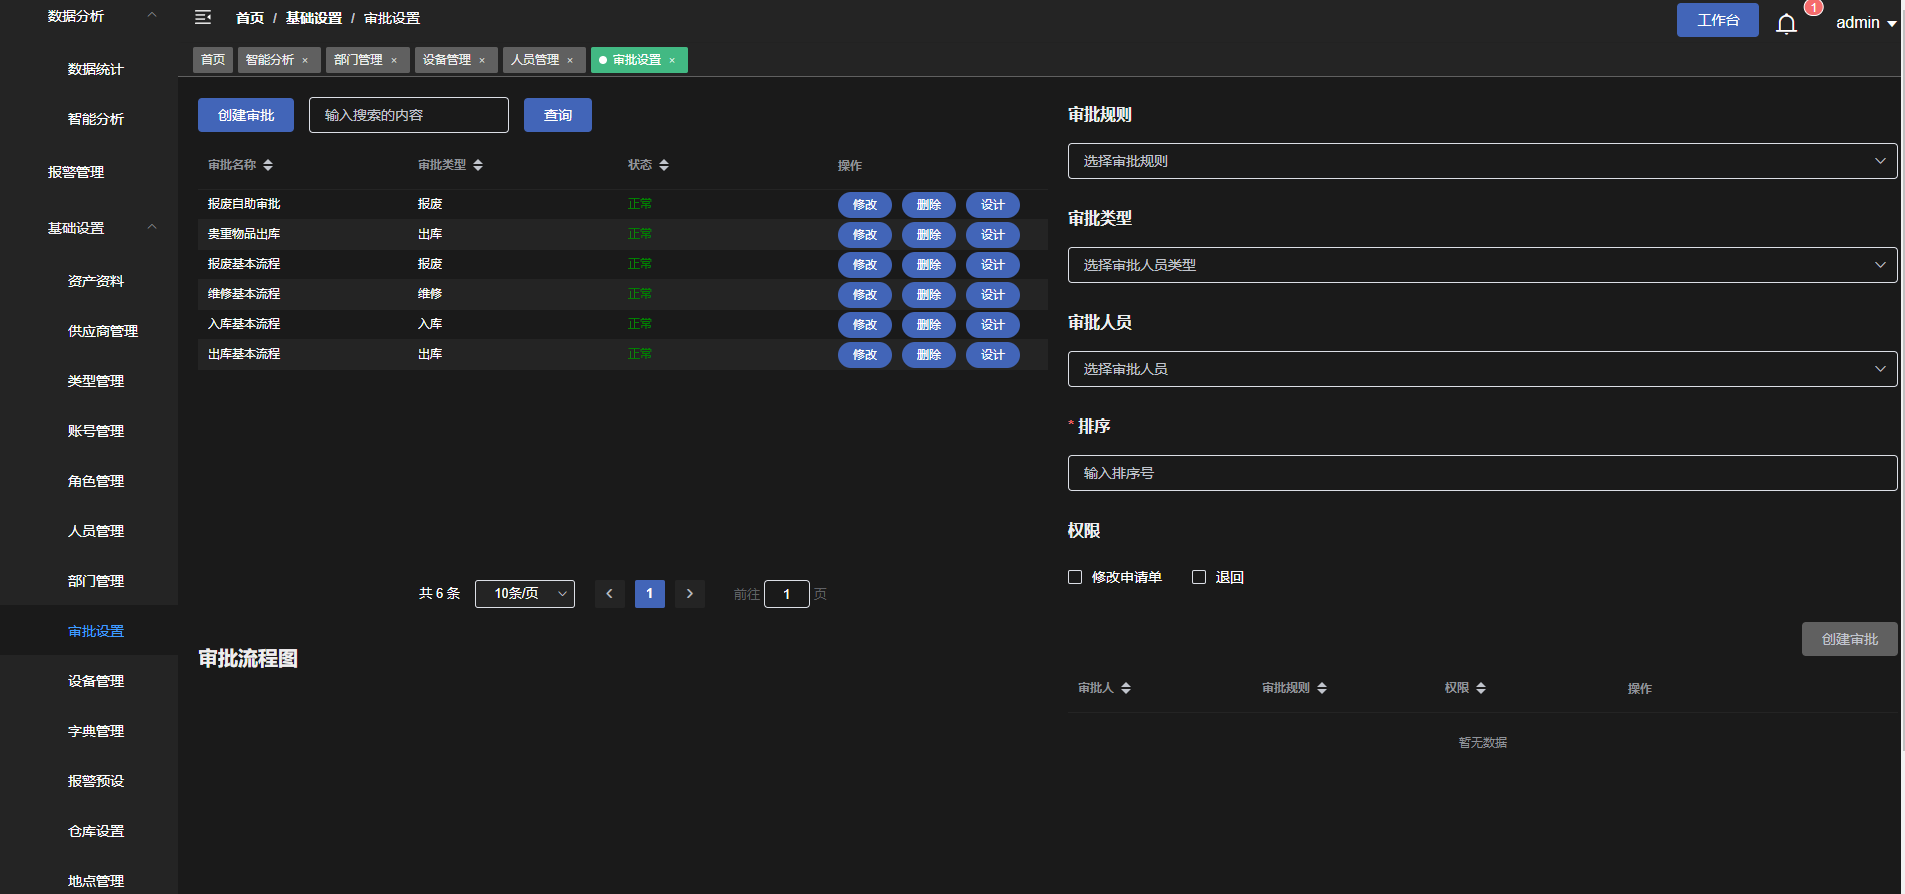Viewport: 1905px width, 894px height.
Task: Go to the previous page arrow
Action: coord(610,594)
